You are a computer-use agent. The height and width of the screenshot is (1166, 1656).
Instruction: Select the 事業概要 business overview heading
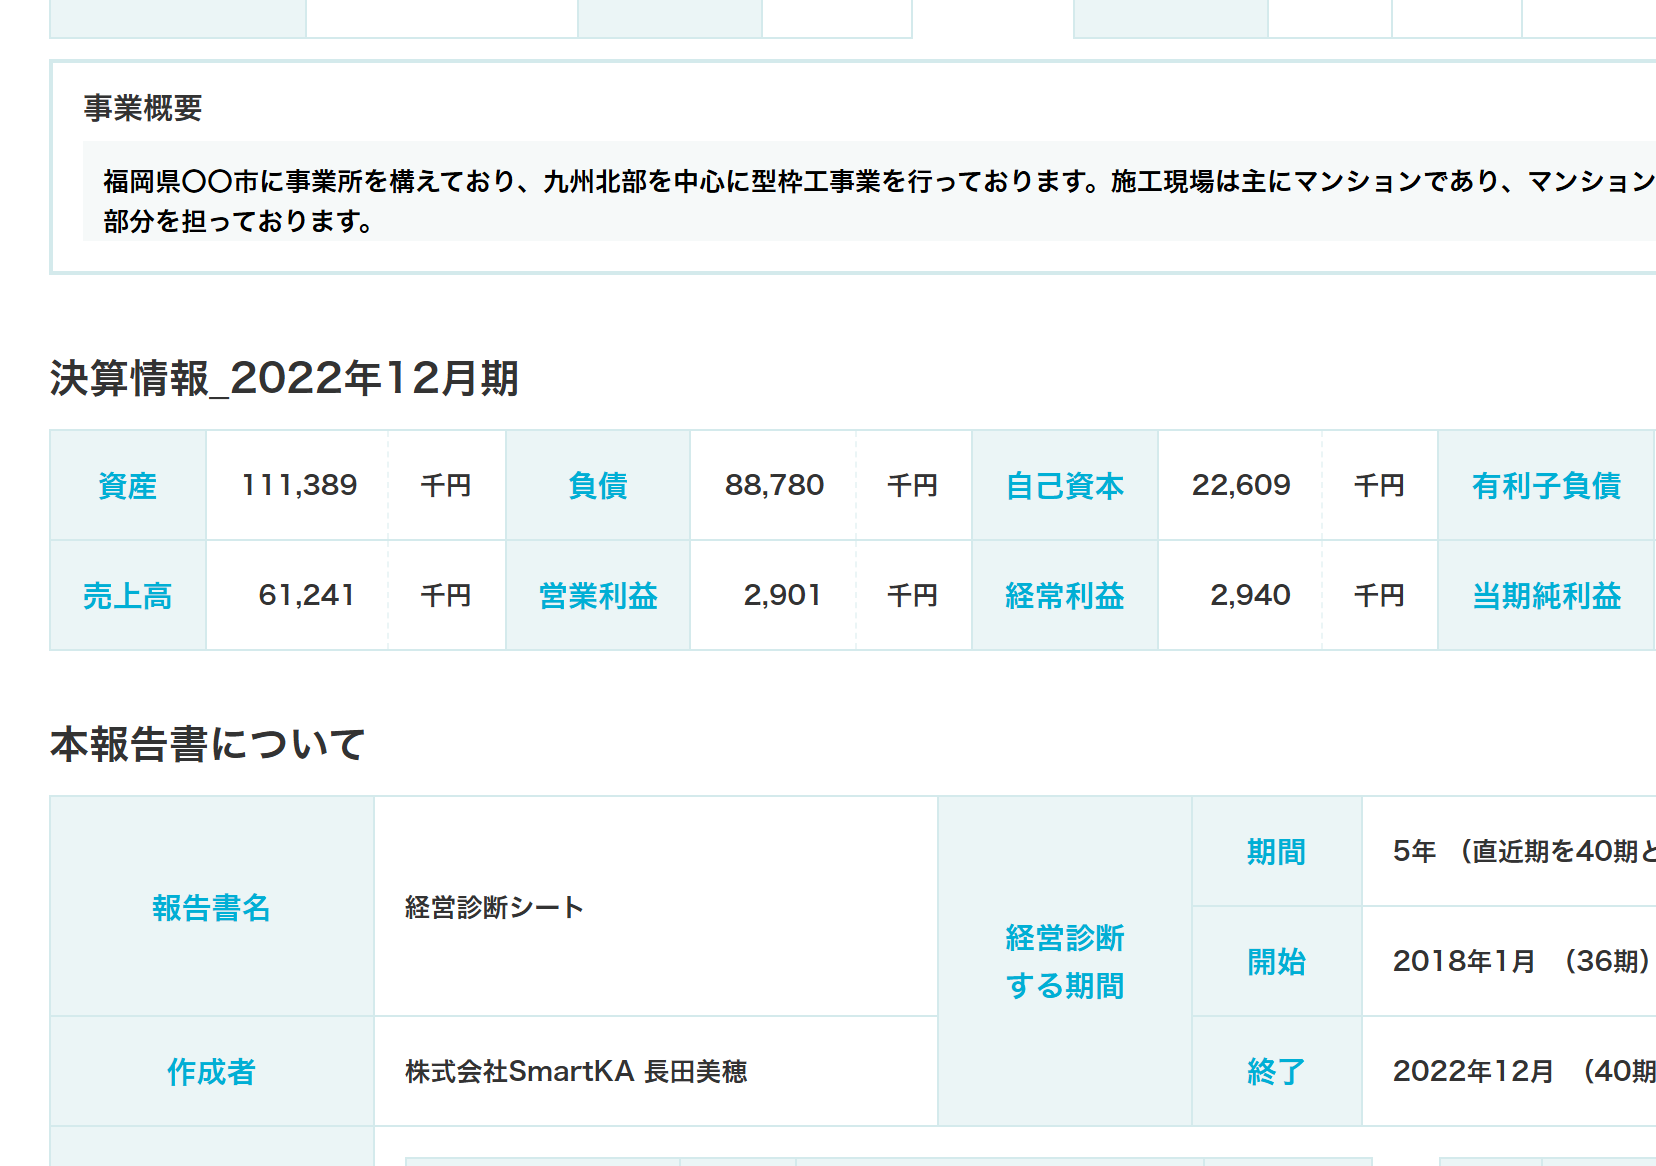pos(141,112)
